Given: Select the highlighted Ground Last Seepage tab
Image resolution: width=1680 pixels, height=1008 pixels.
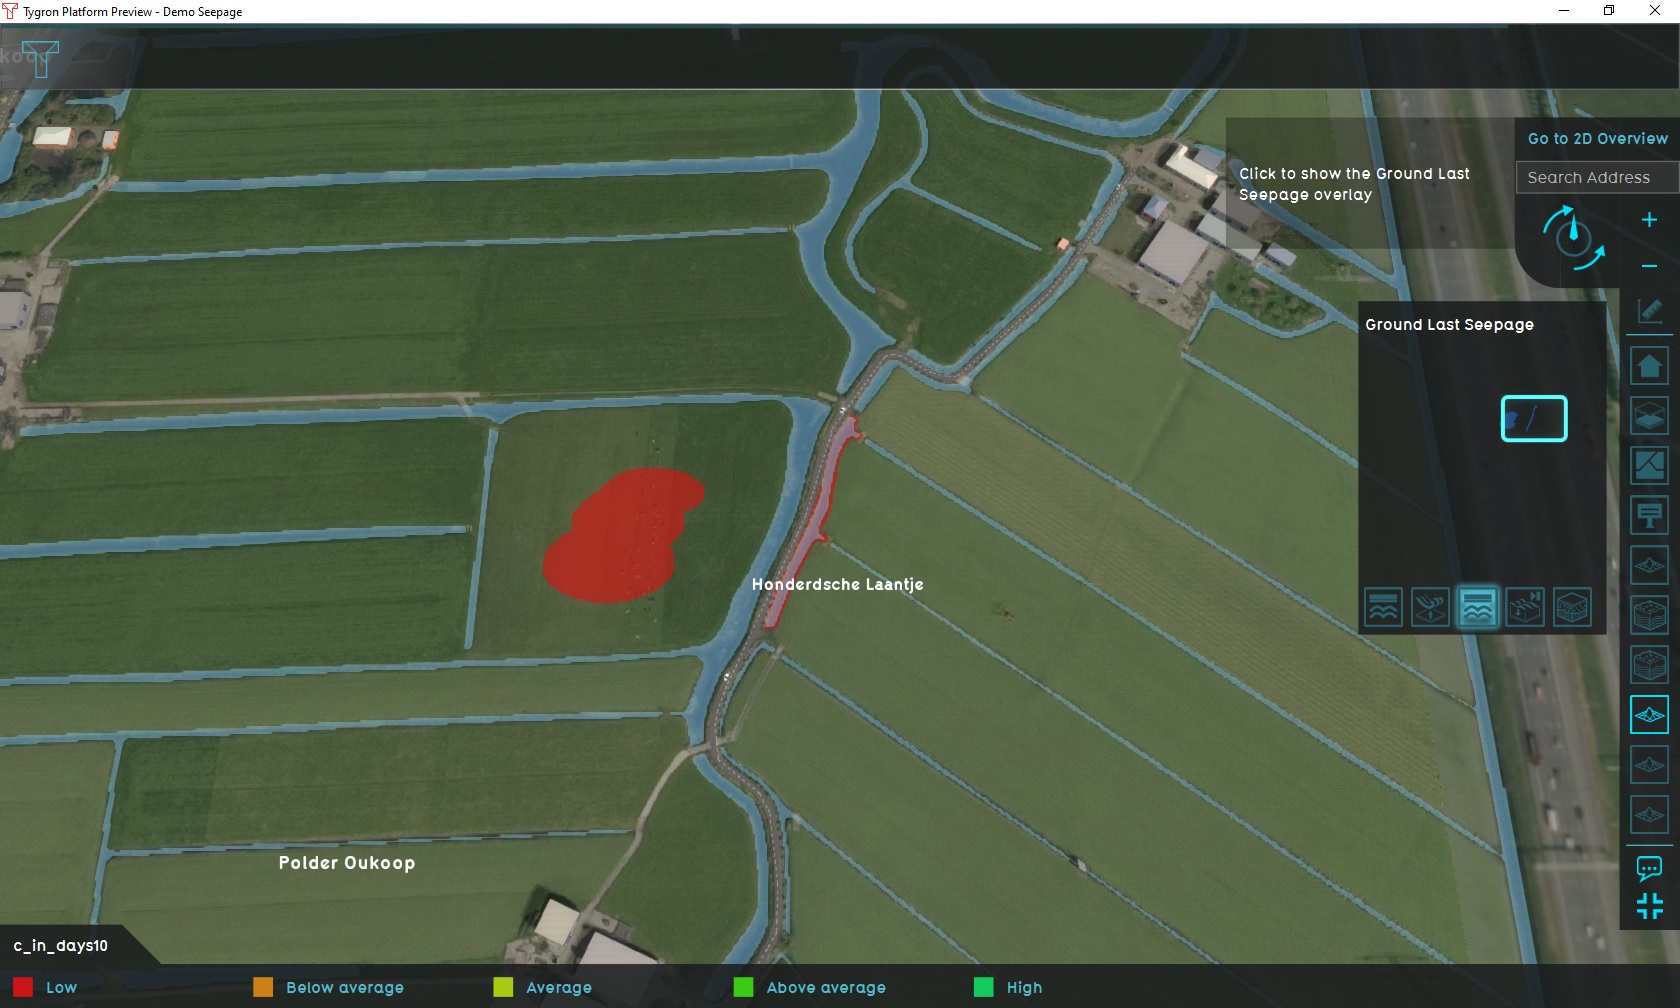Looking at the screenshot, I should [x=1478, y=607].
